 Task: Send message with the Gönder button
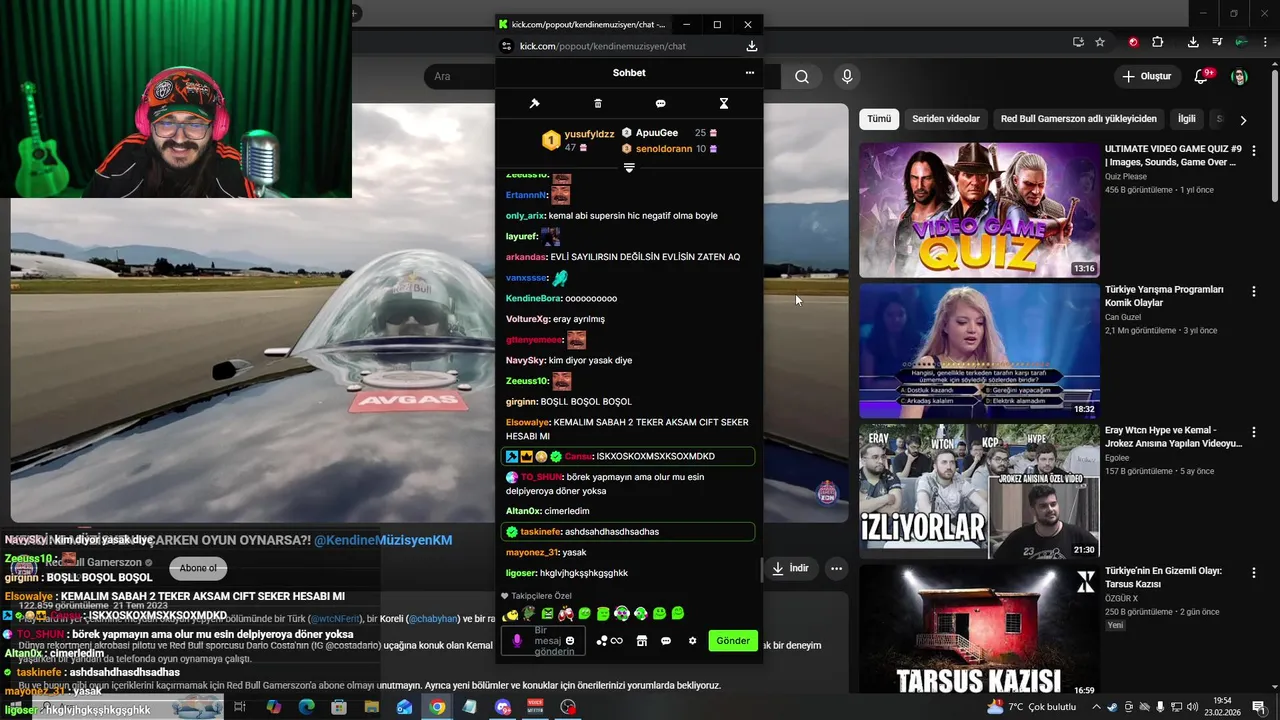coord(732,641)
